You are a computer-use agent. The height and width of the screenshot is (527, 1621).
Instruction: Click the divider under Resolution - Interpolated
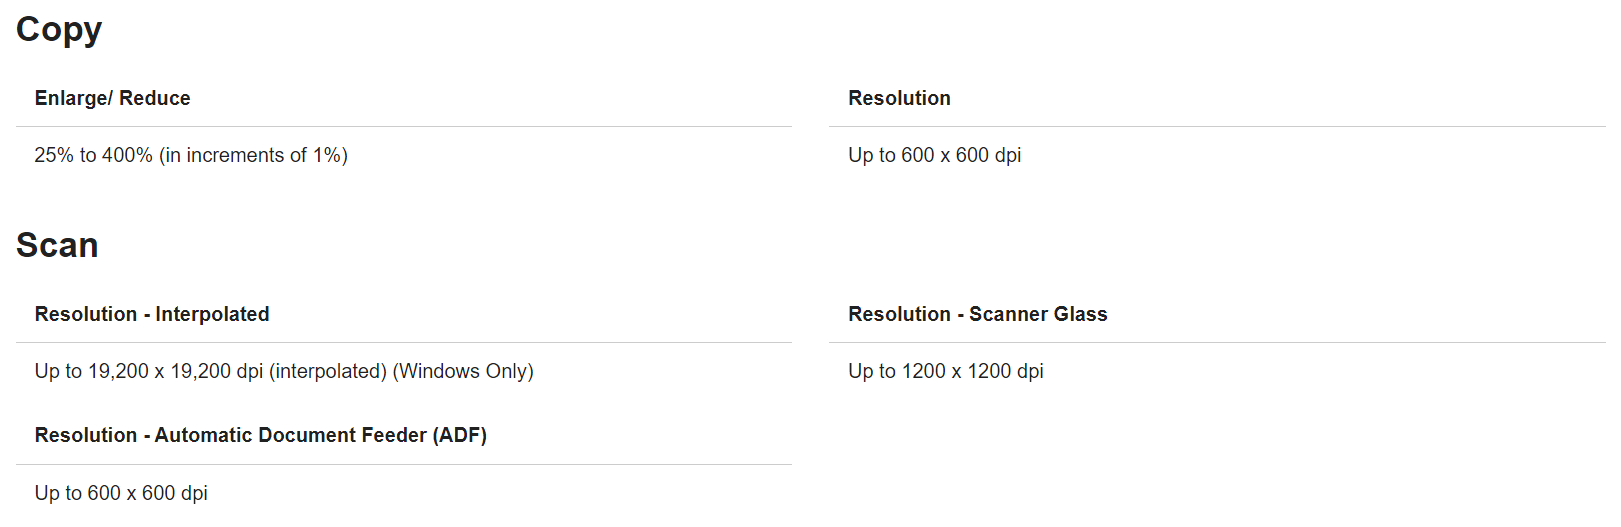point(404,343)
